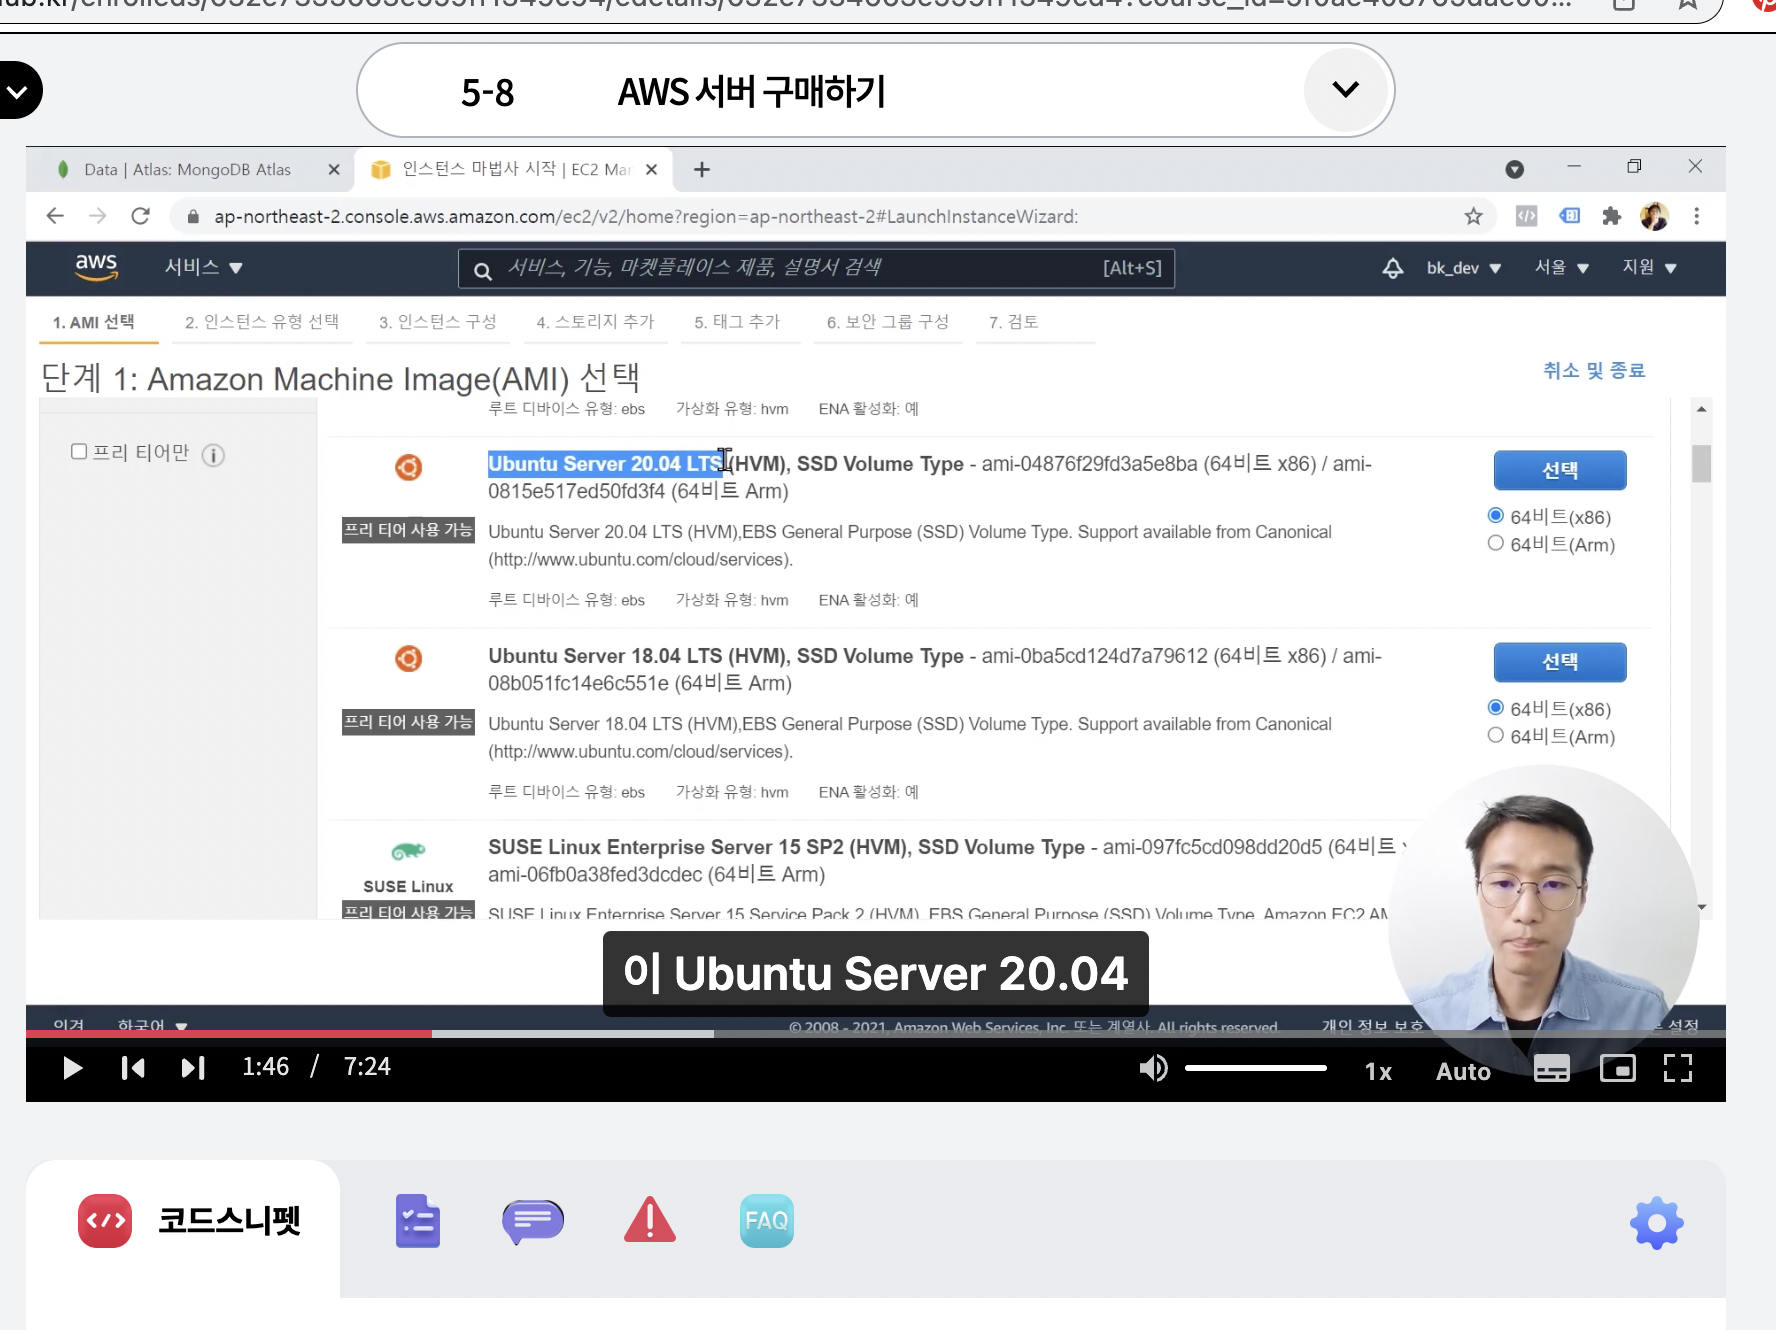Image resolution: width=1776 pixels, height=1330 pixels.
Task: Skip to the next video
Action: pos(193,1068)
